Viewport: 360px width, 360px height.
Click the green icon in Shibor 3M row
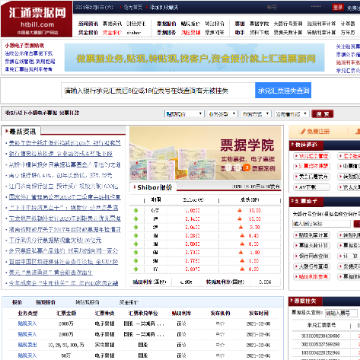pos(136,244)
